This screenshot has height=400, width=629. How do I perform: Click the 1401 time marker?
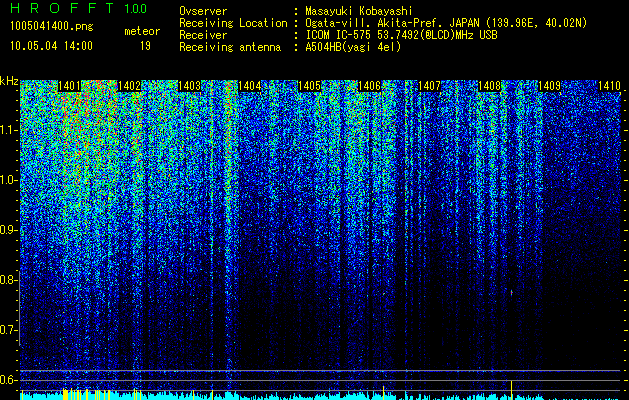69,86
